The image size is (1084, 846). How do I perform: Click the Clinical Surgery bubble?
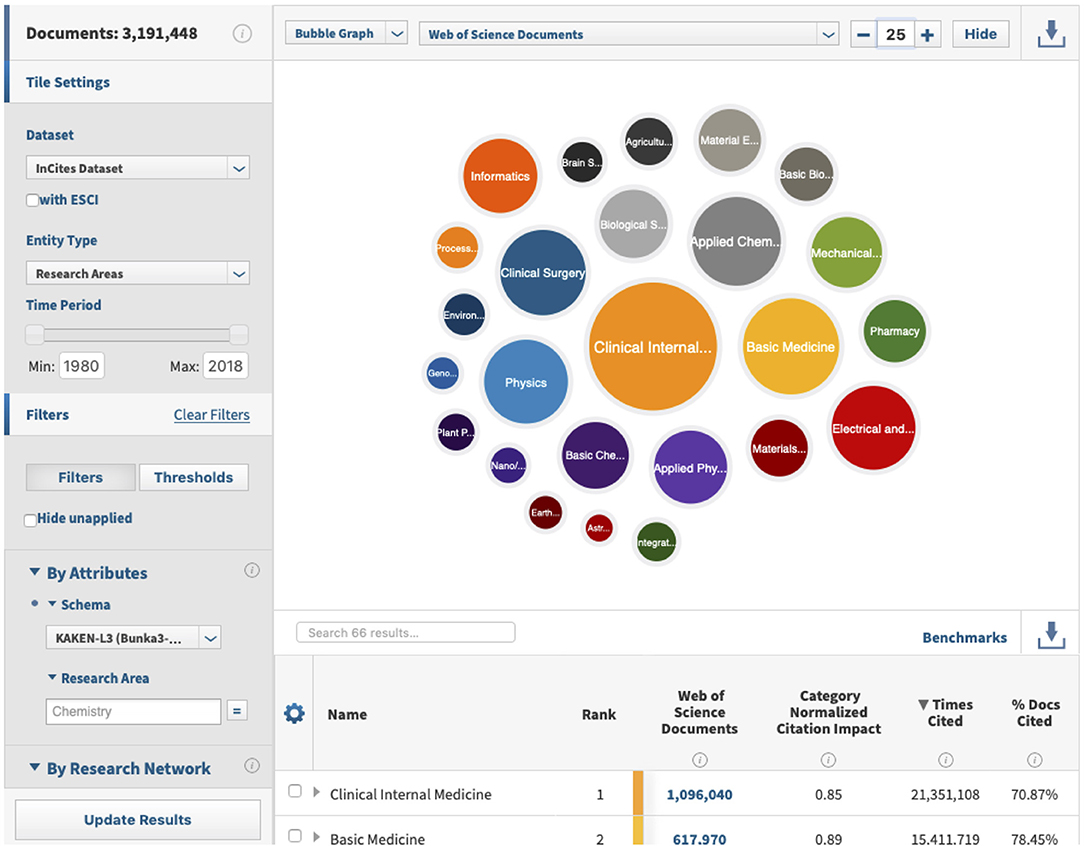[x=543, y=272]
